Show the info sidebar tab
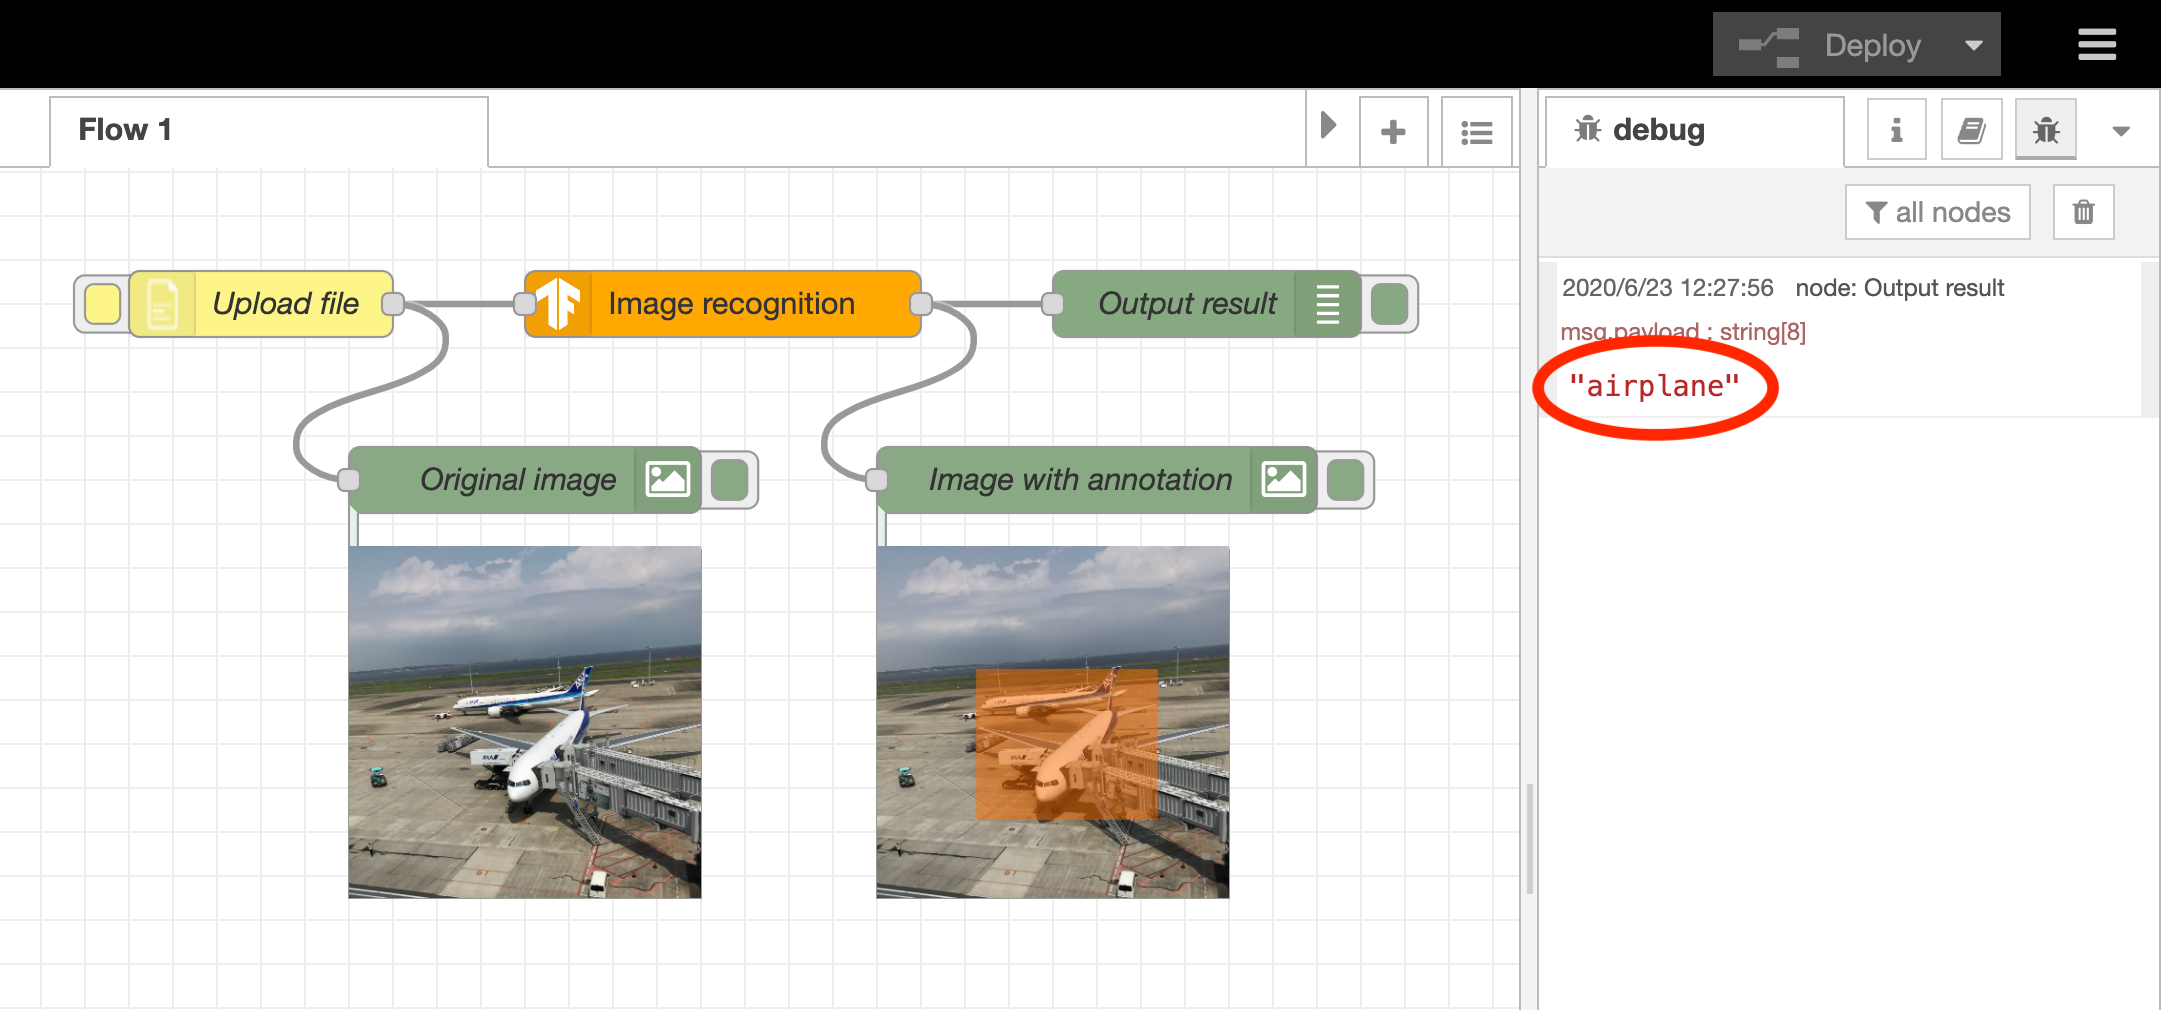The image size is (2161, 1010). 1896,130
